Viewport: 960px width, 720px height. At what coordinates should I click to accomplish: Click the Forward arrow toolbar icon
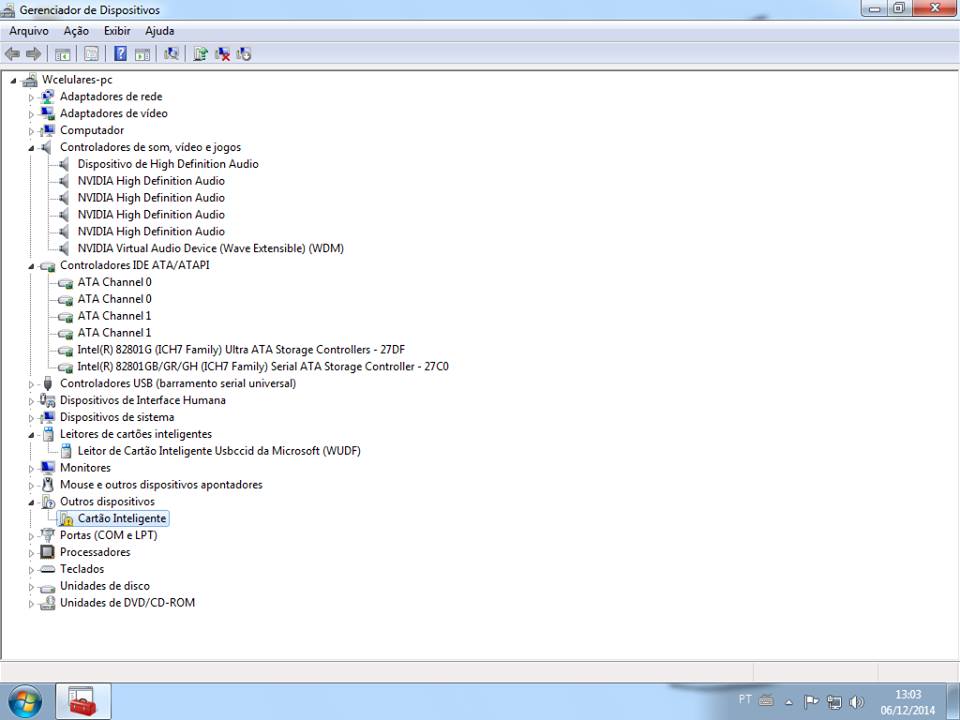[x=34, y=54]
